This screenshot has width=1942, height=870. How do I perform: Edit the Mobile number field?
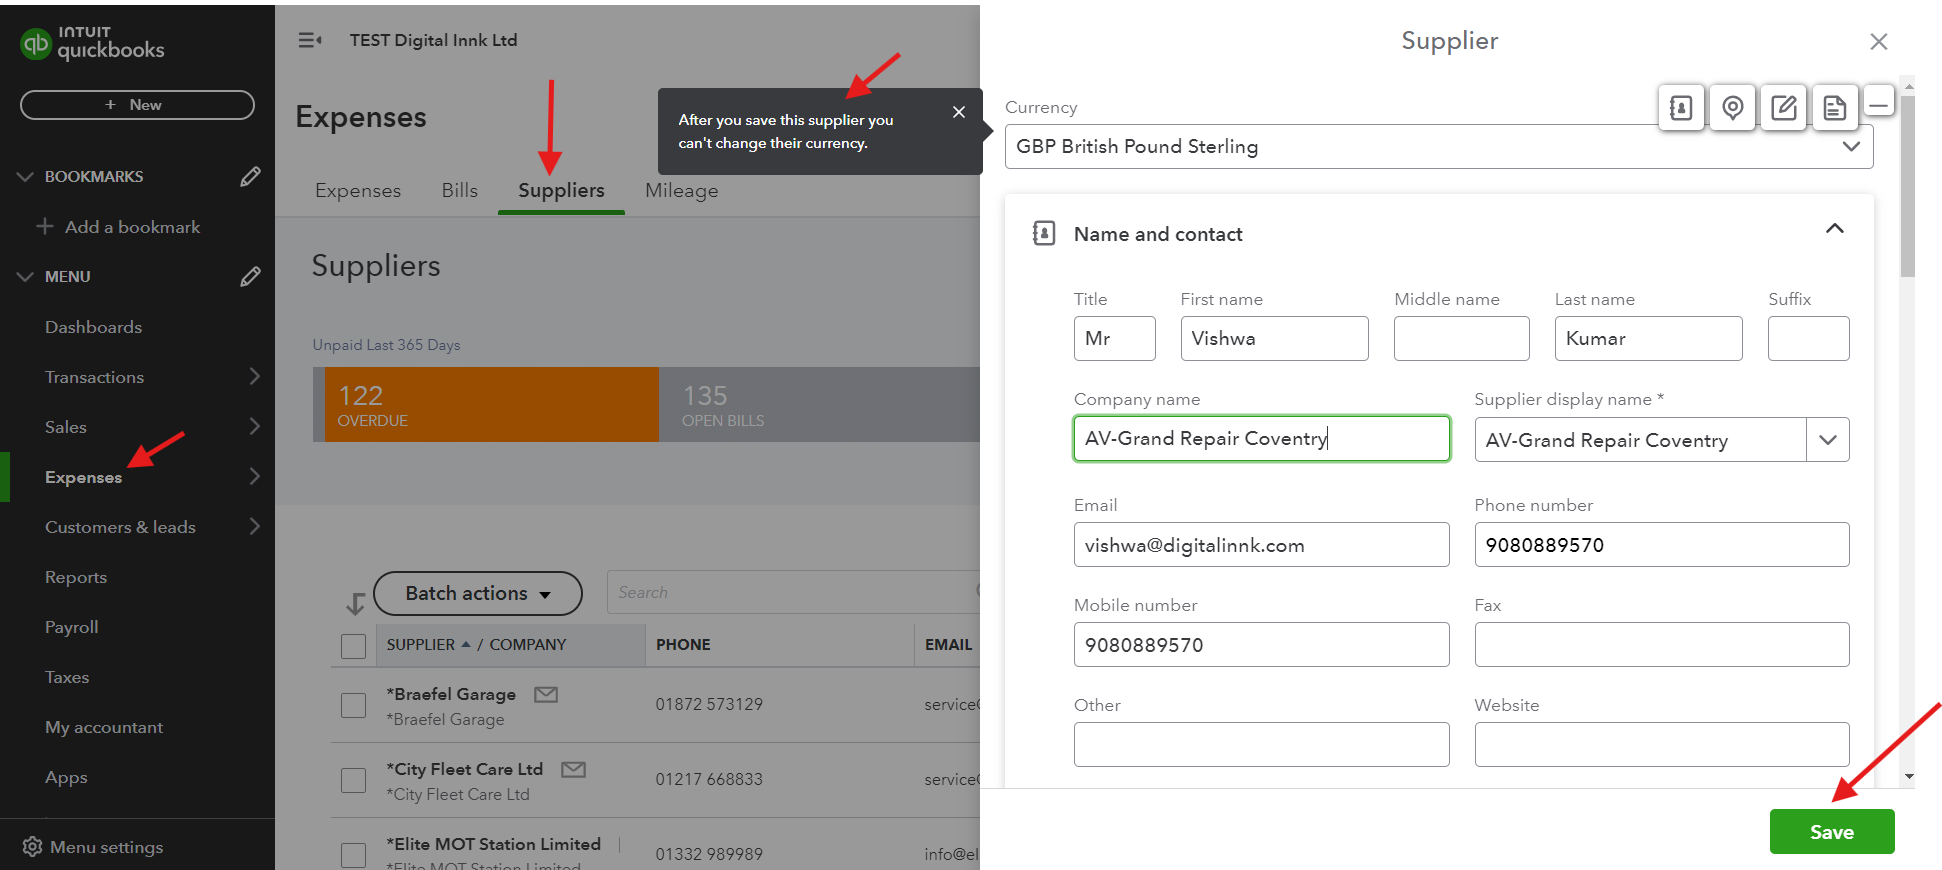point(1261,644)
